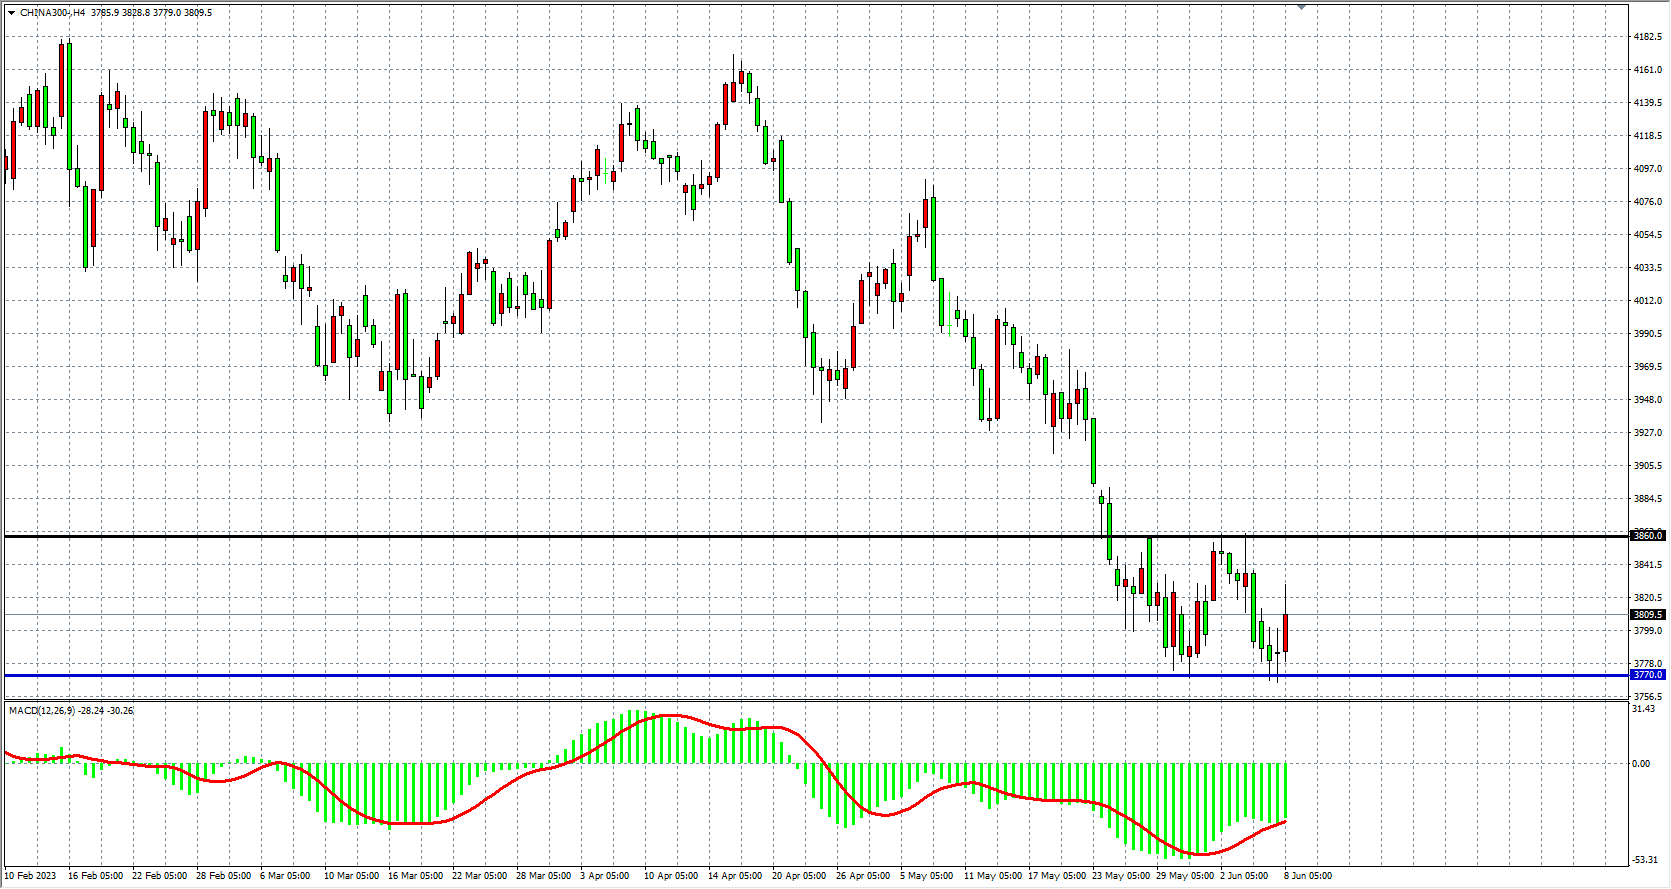Image resolution: width=1671 pixels, height=889 pixels.
Task: Click the 3860.0 price tag on axis
Action: (x=1647, y=536)
